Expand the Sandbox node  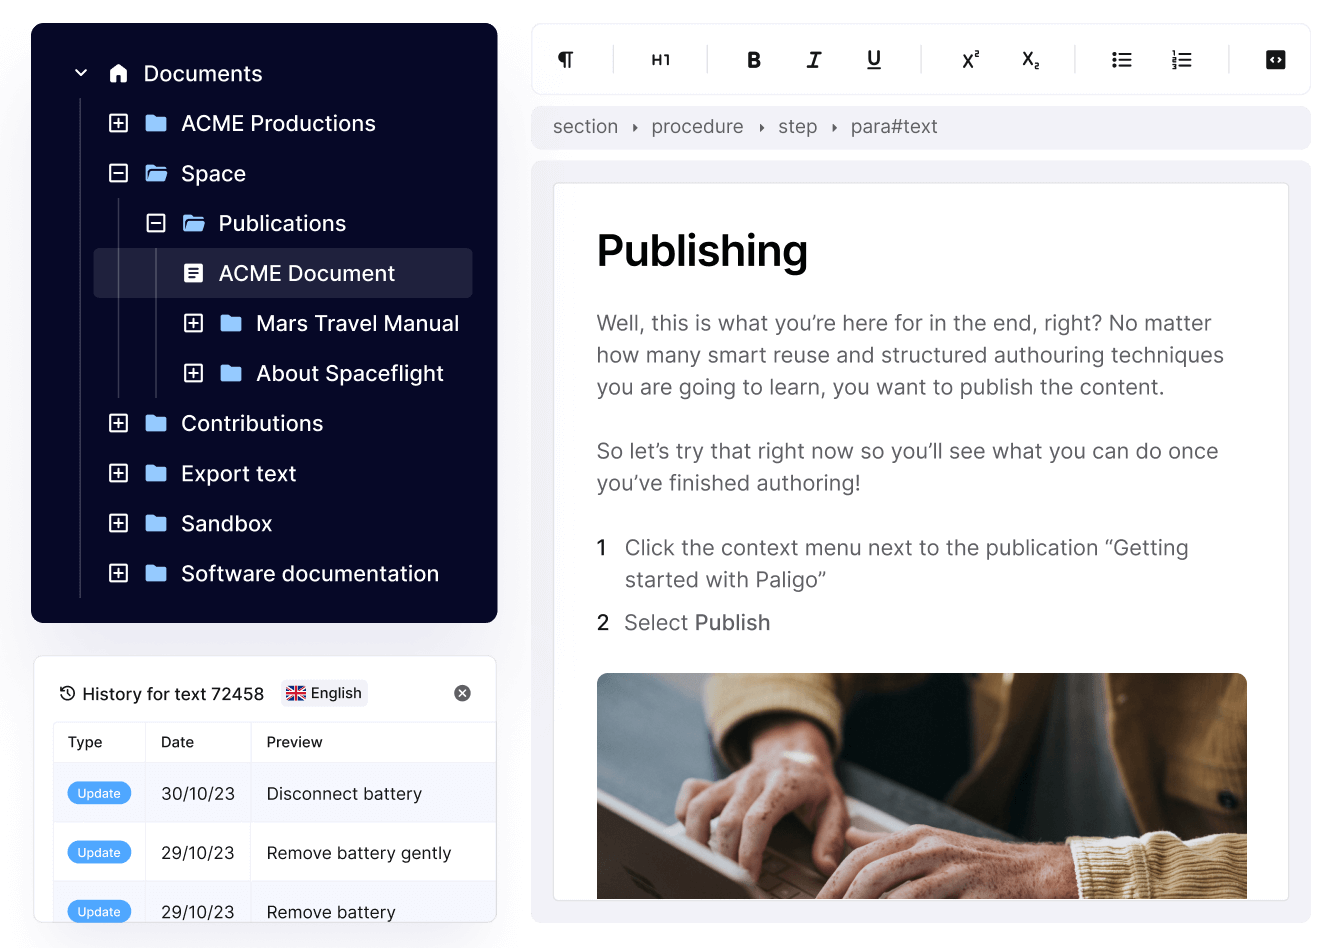(x=118, y=523)
